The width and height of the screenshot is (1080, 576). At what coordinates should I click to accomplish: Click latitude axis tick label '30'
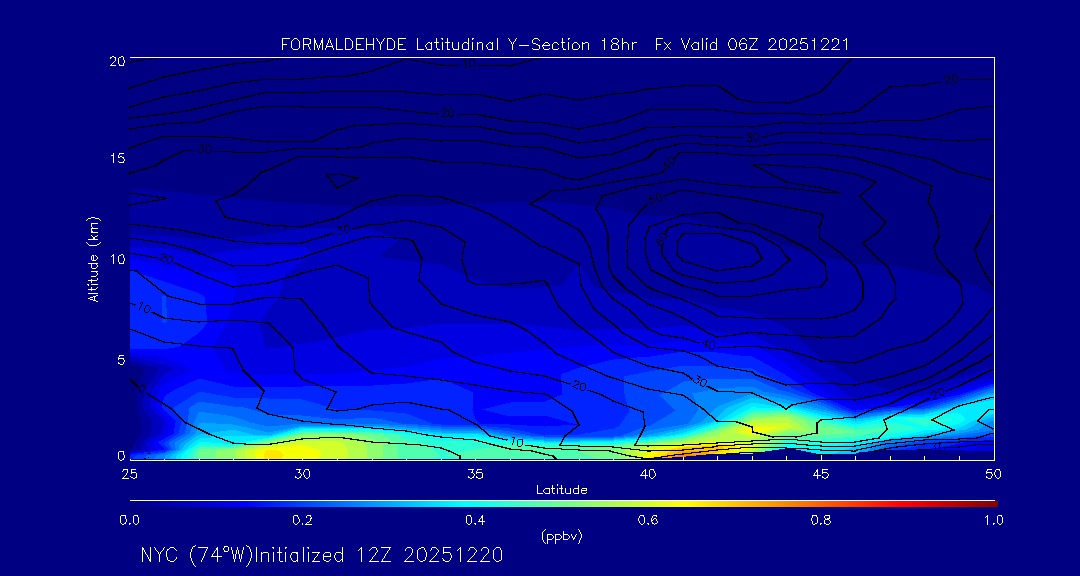(302, 474)
